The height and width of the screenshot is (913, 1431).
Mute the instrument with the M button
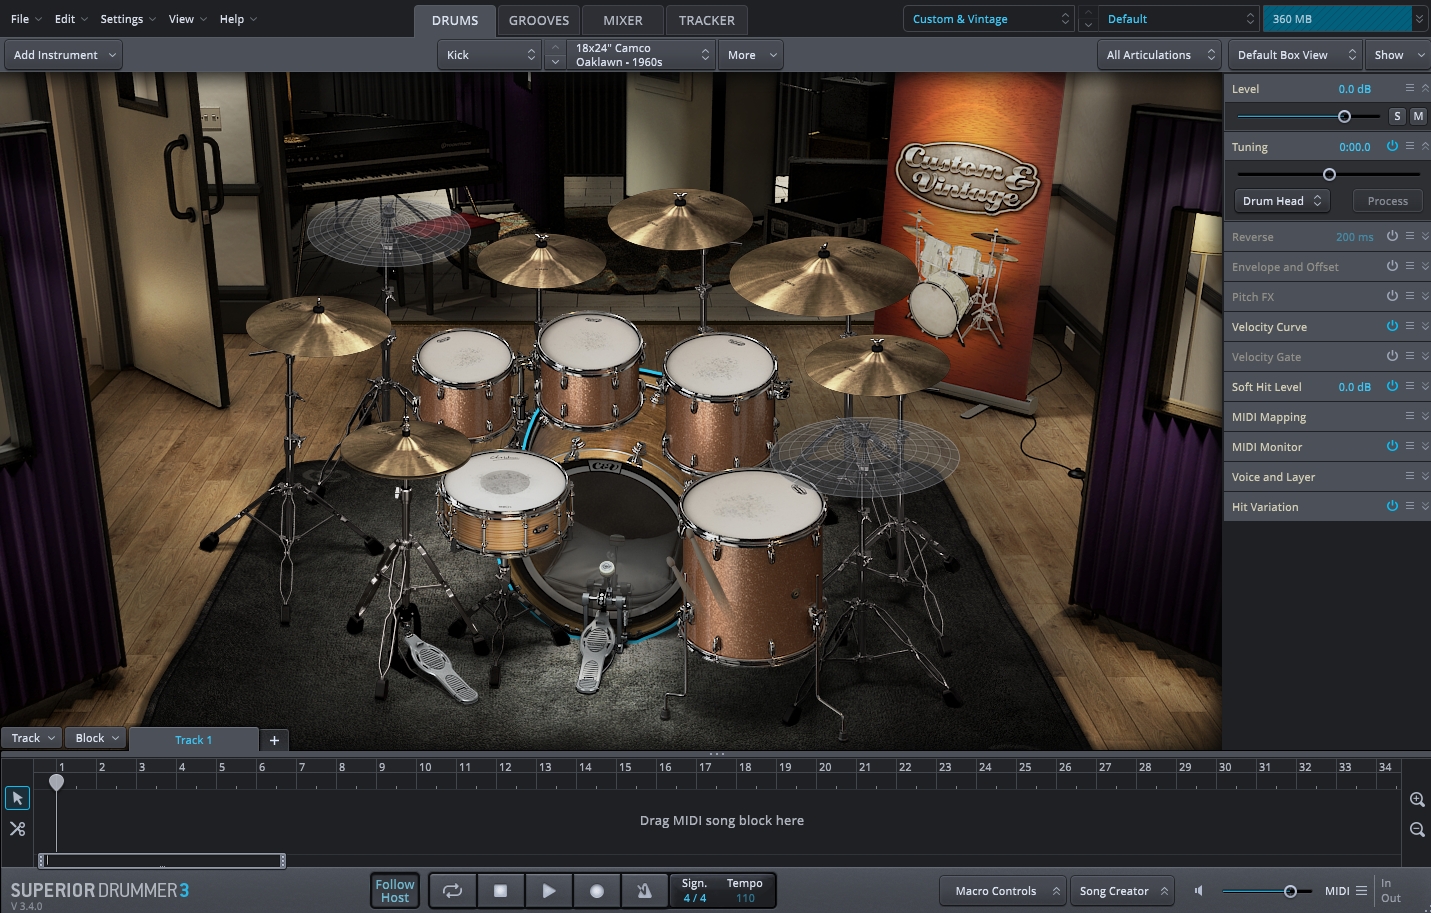[x=1417, y=116]
